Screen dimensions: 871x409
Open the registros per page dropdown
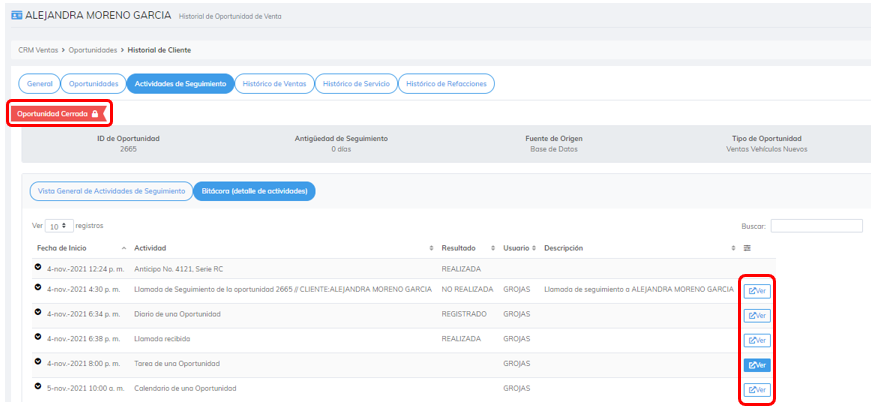click(59, 227)
